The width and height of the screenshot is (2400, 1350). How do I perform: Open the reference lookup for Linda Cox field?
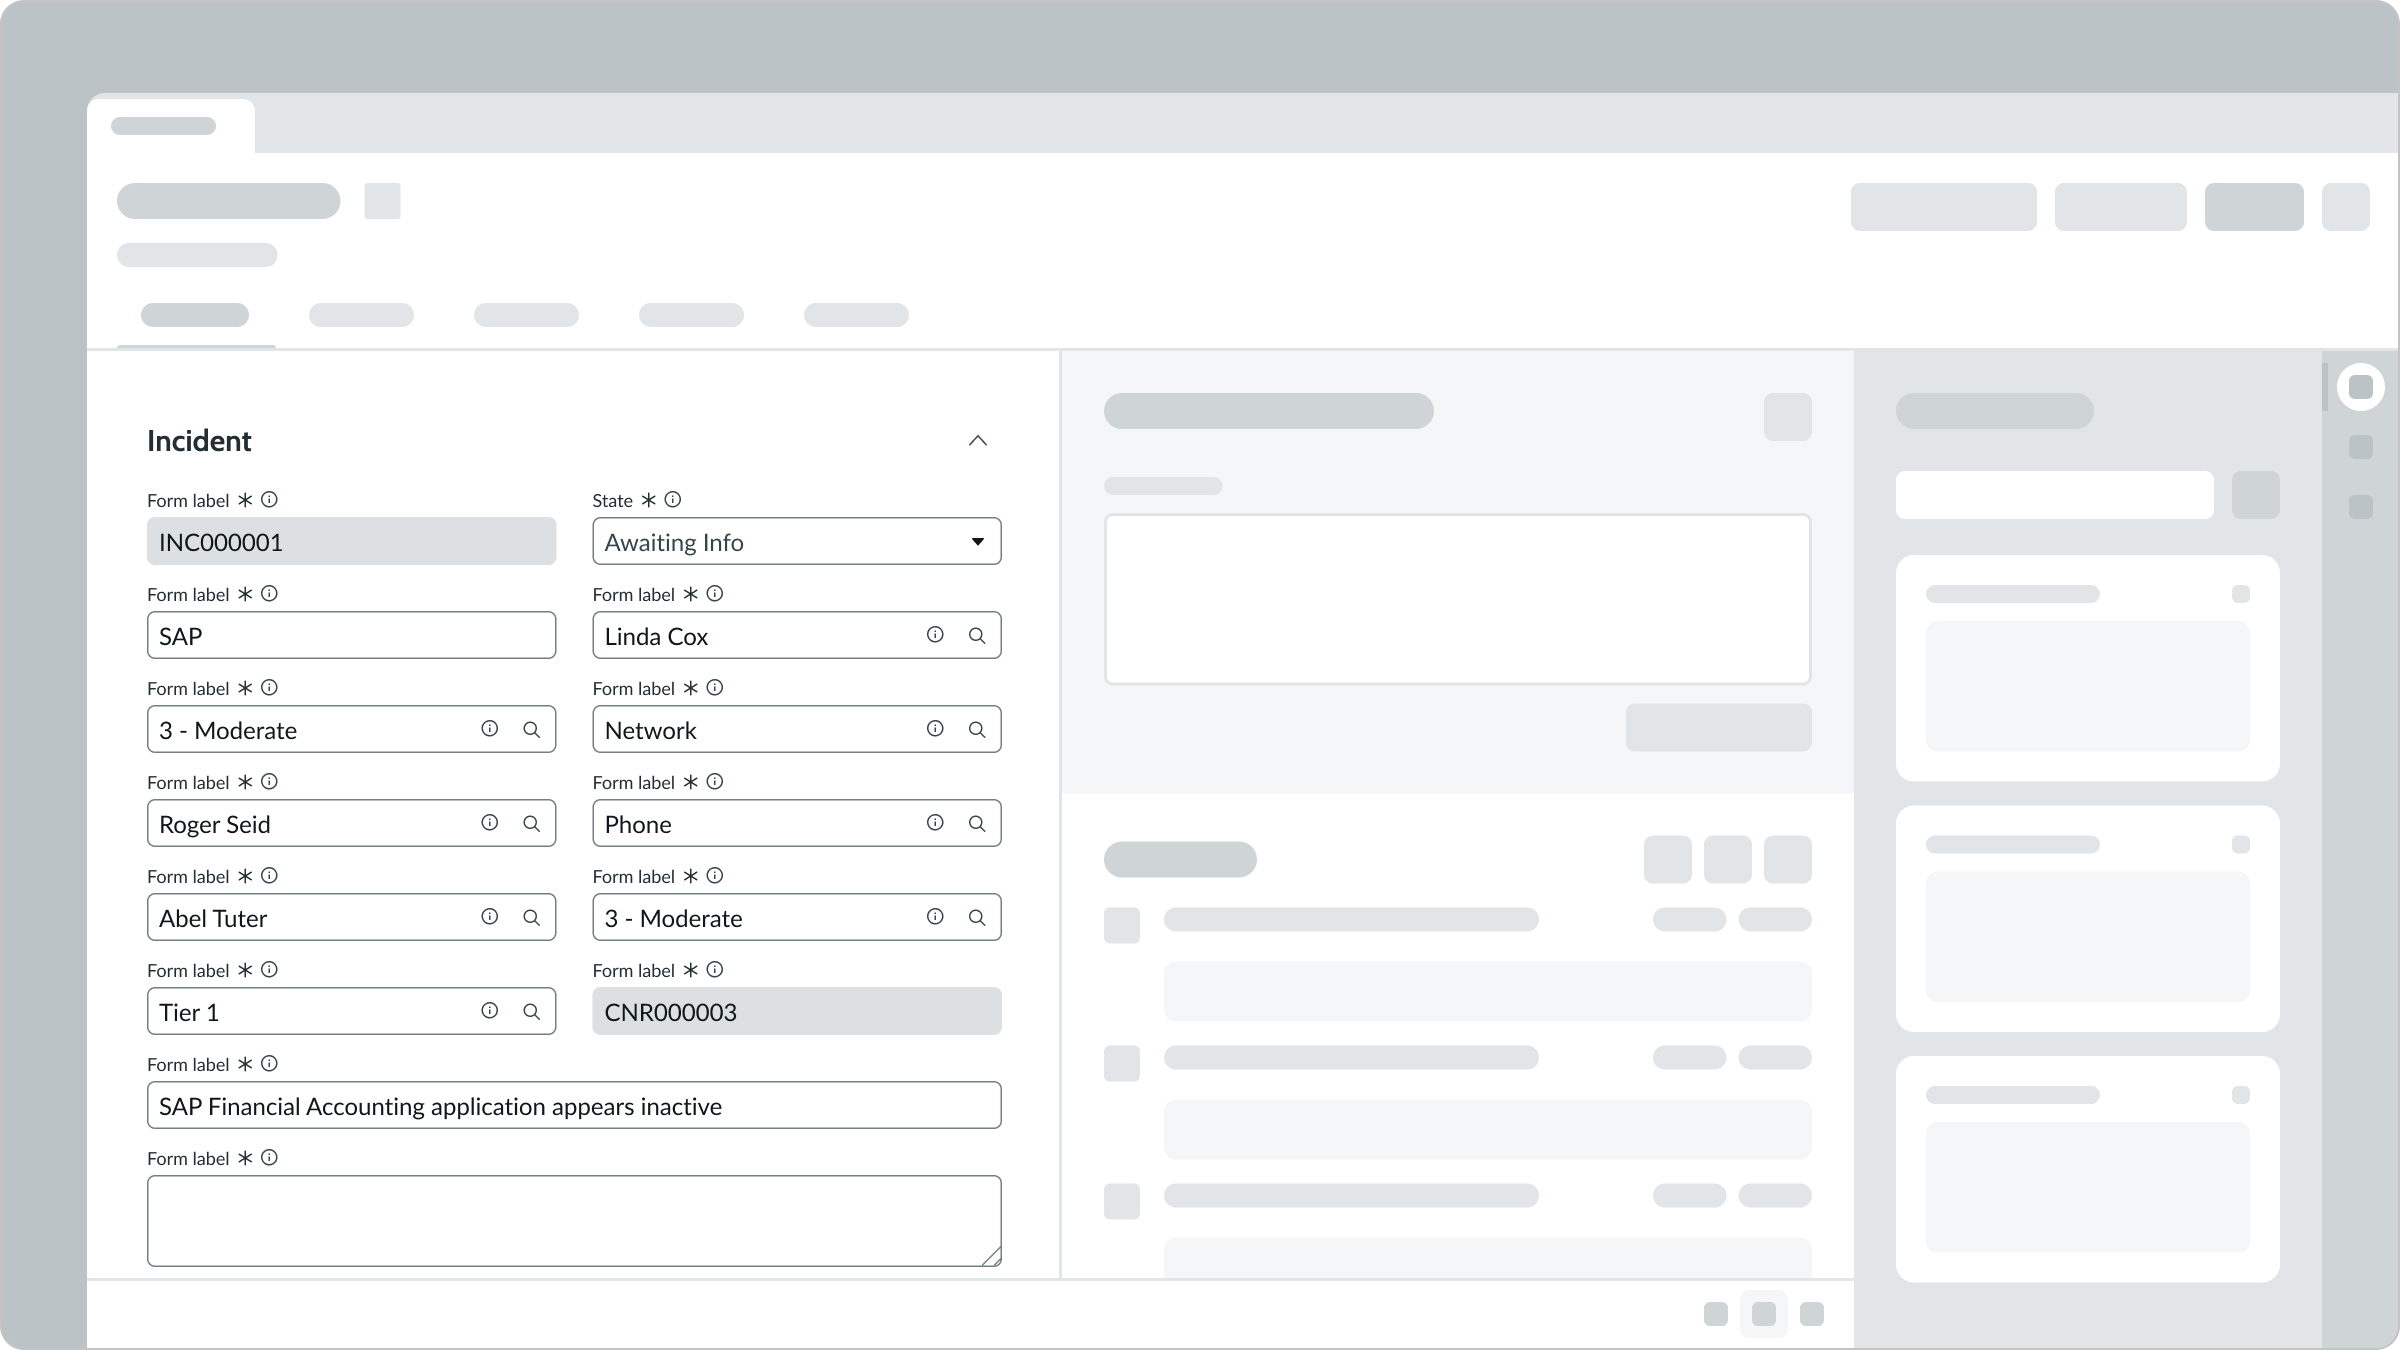pyautogui.click(x=978, y=635)
